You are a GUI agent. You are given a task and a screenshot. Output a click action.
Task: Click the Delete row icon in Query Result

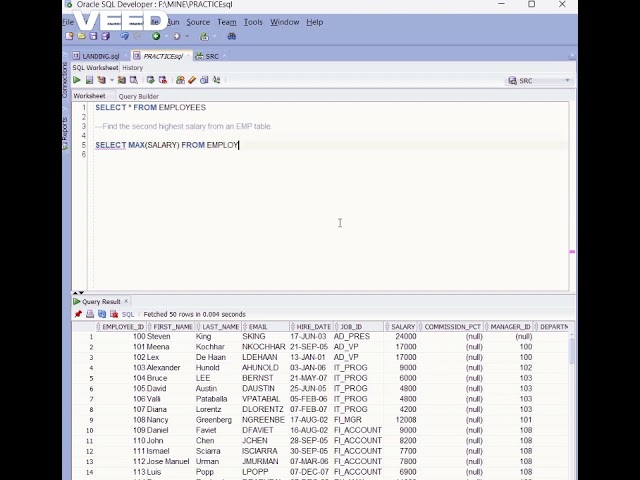point(114,314)
